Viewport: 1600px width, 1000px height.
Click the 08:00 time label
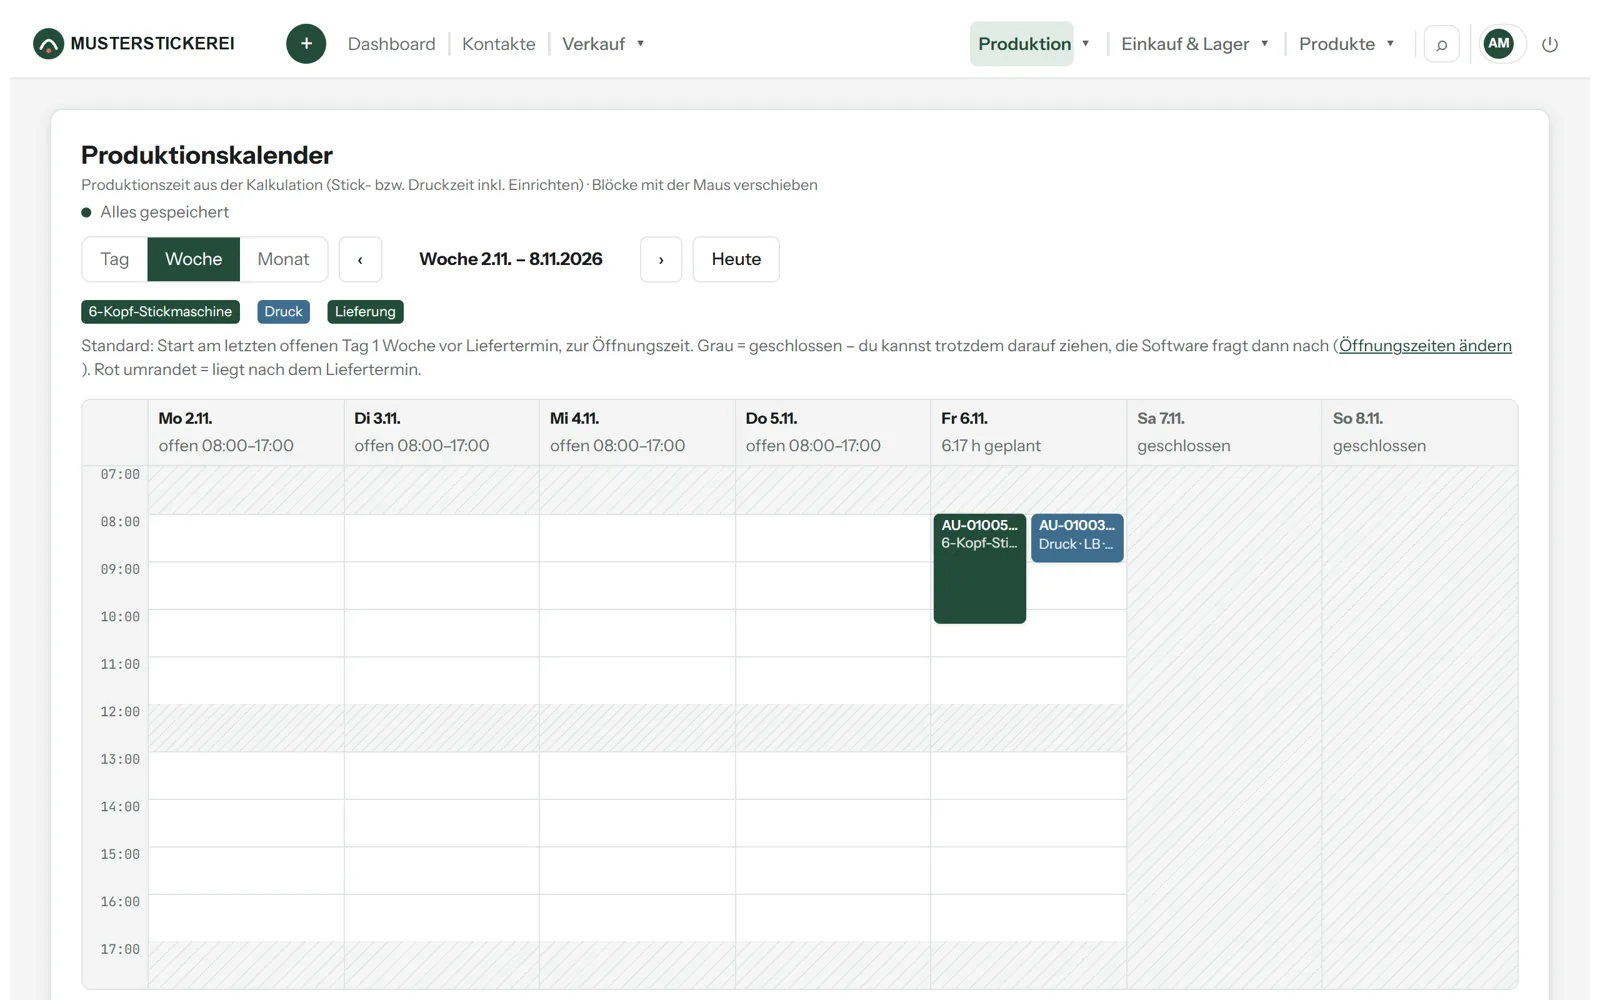click(x=120, y=522)
